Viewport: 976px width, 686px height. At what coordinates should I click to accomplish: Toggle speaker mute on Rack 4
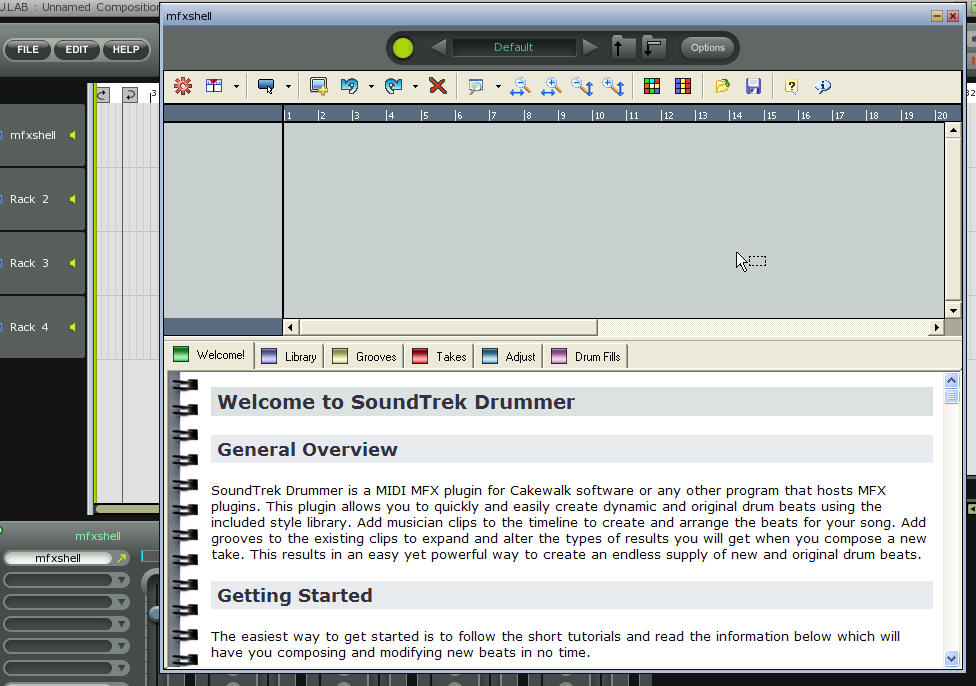tap(73, 327)
